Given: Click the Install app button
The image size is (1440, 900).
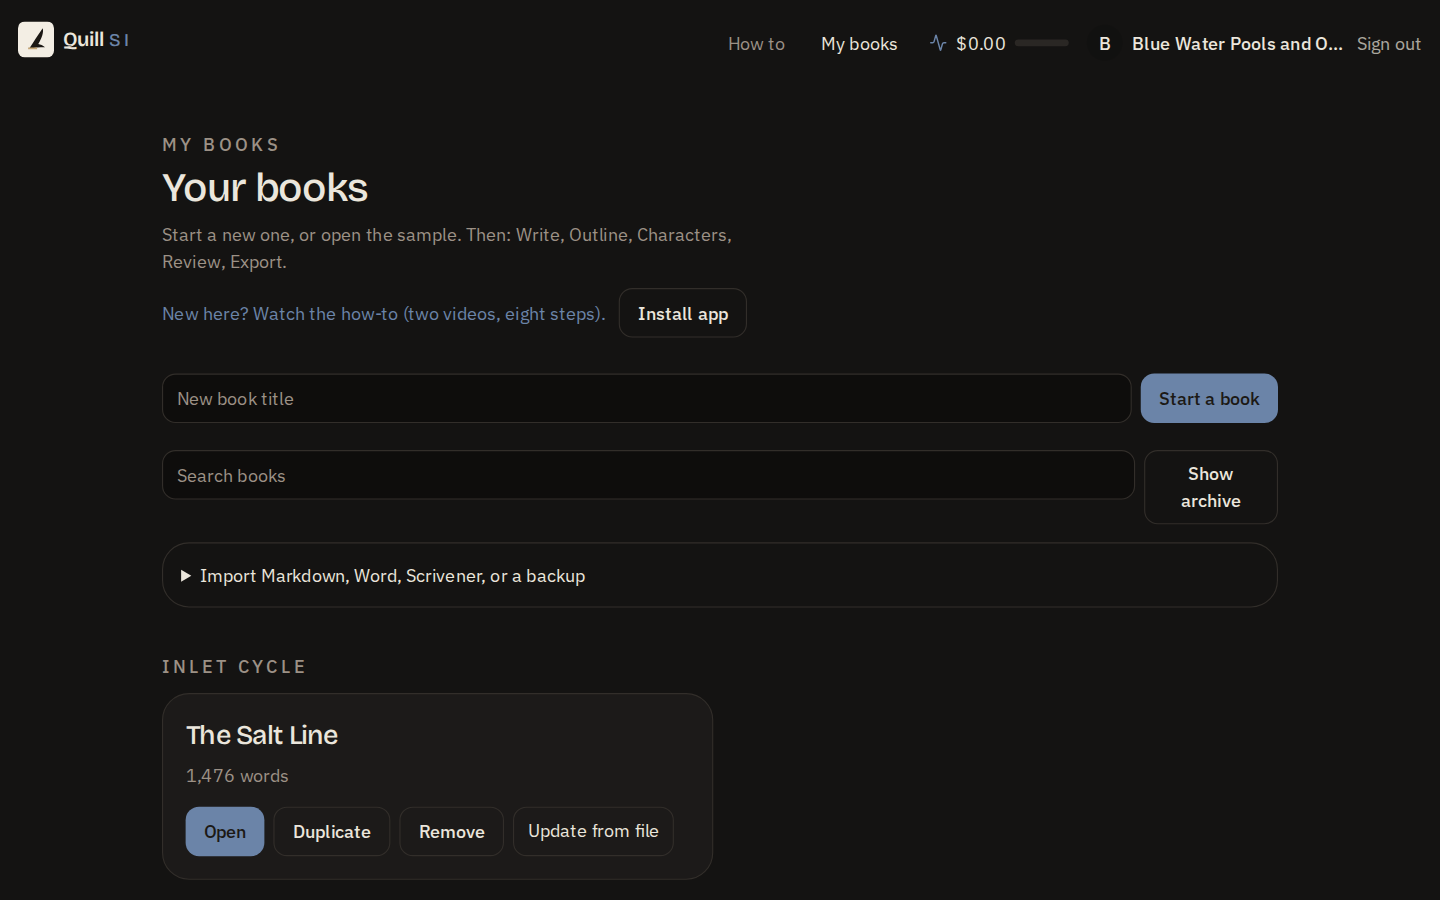Looking at the screenshot, I should click(x=683, y=313).
